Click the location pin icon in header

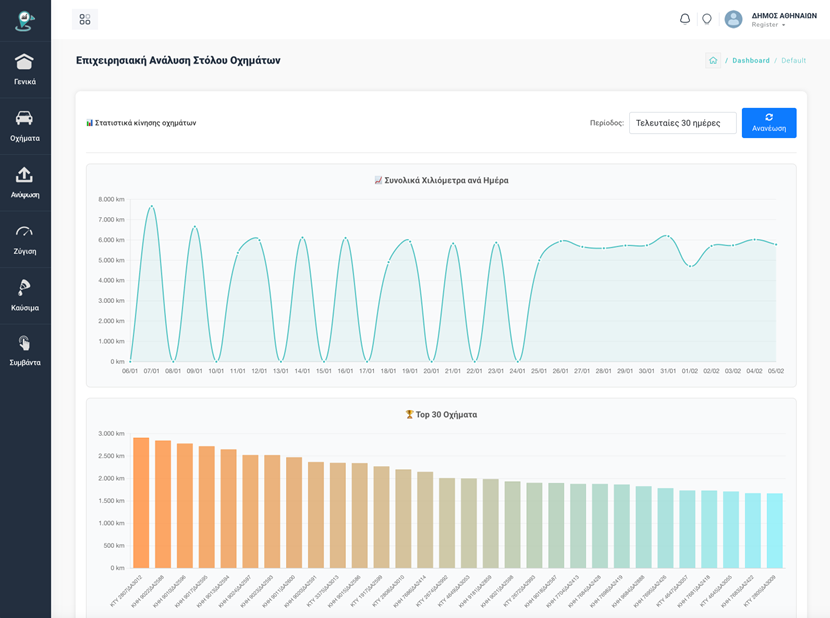coord(707,19)
